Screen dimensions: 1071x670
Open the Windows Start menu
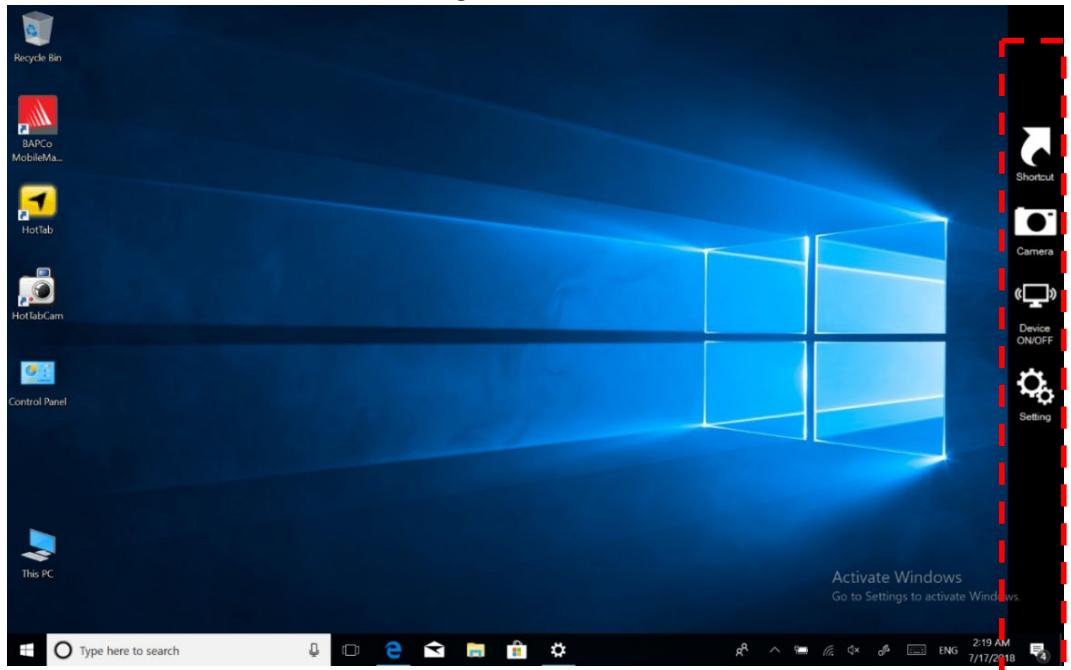27,650
